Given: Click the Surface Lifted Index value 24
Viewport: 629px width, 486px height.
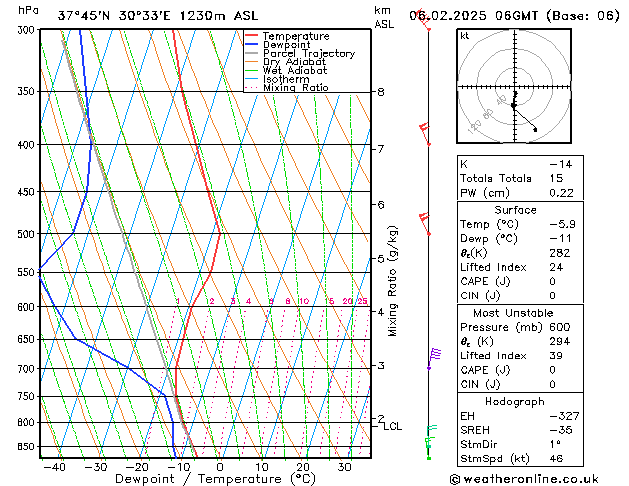Looking at the screenshot, I should coord(557,267).
